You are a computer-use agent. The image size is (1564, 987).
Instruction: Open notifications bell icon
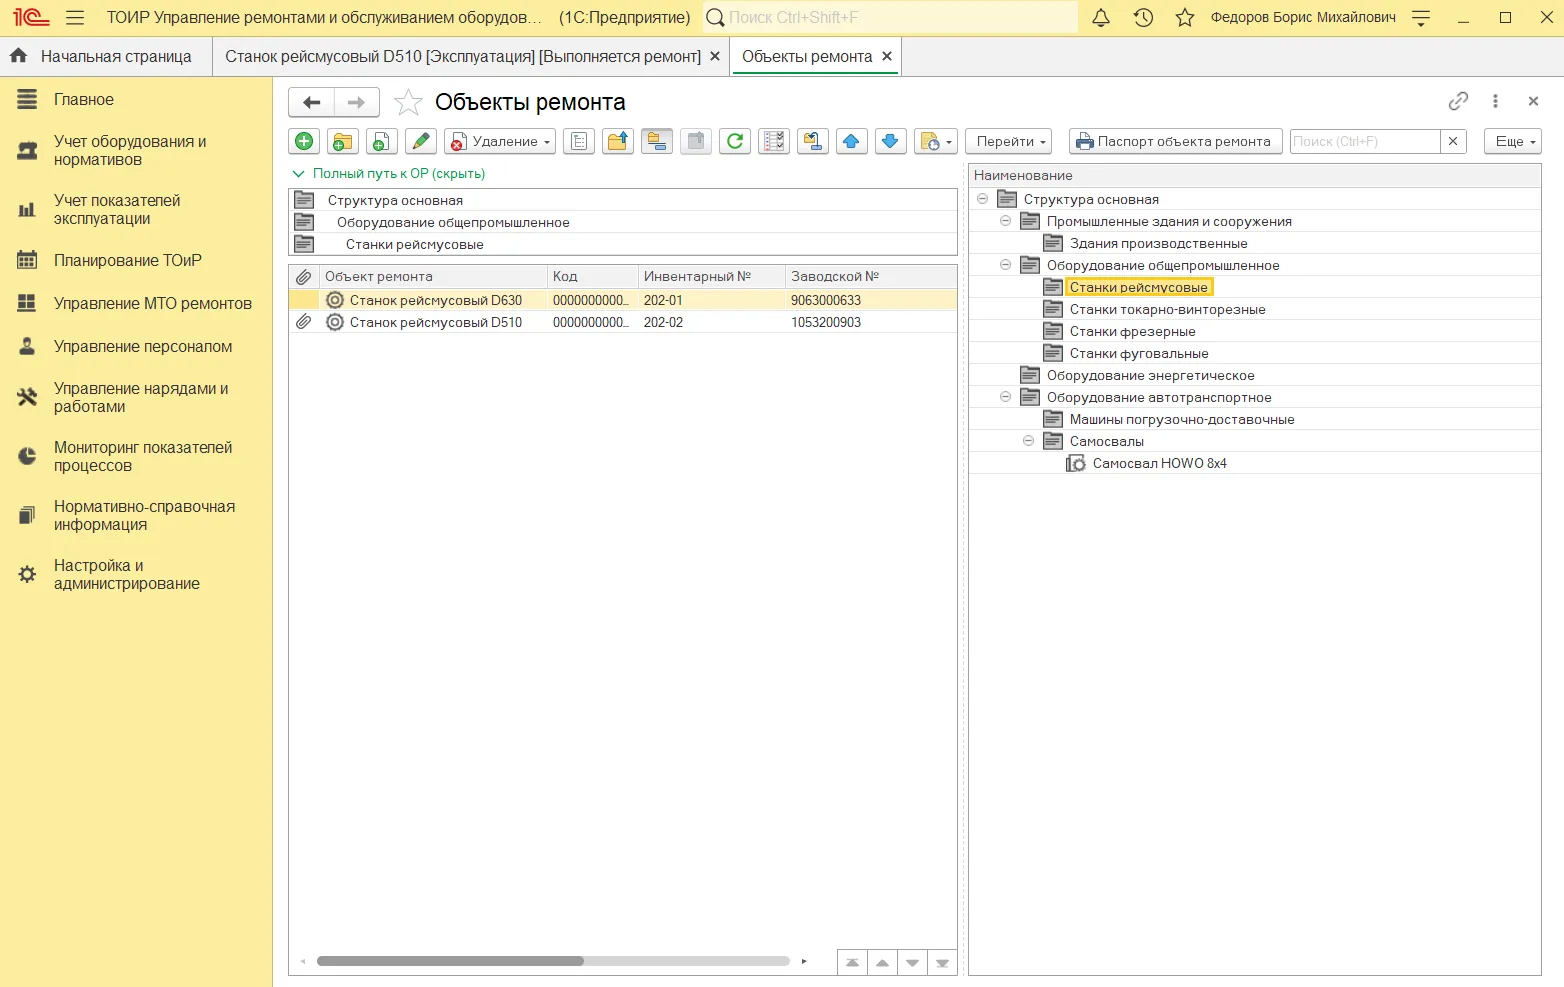coord(1101,18)
